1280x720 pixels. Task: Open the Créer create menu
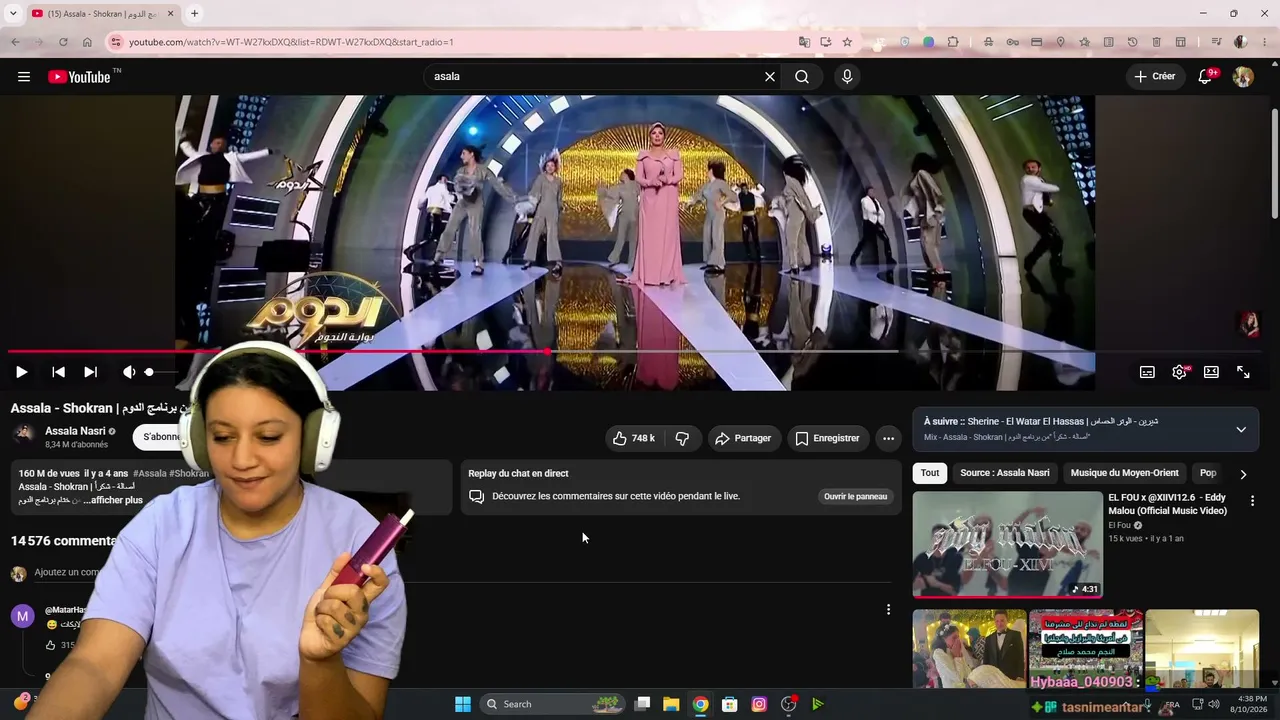(x=1155, y=77)
